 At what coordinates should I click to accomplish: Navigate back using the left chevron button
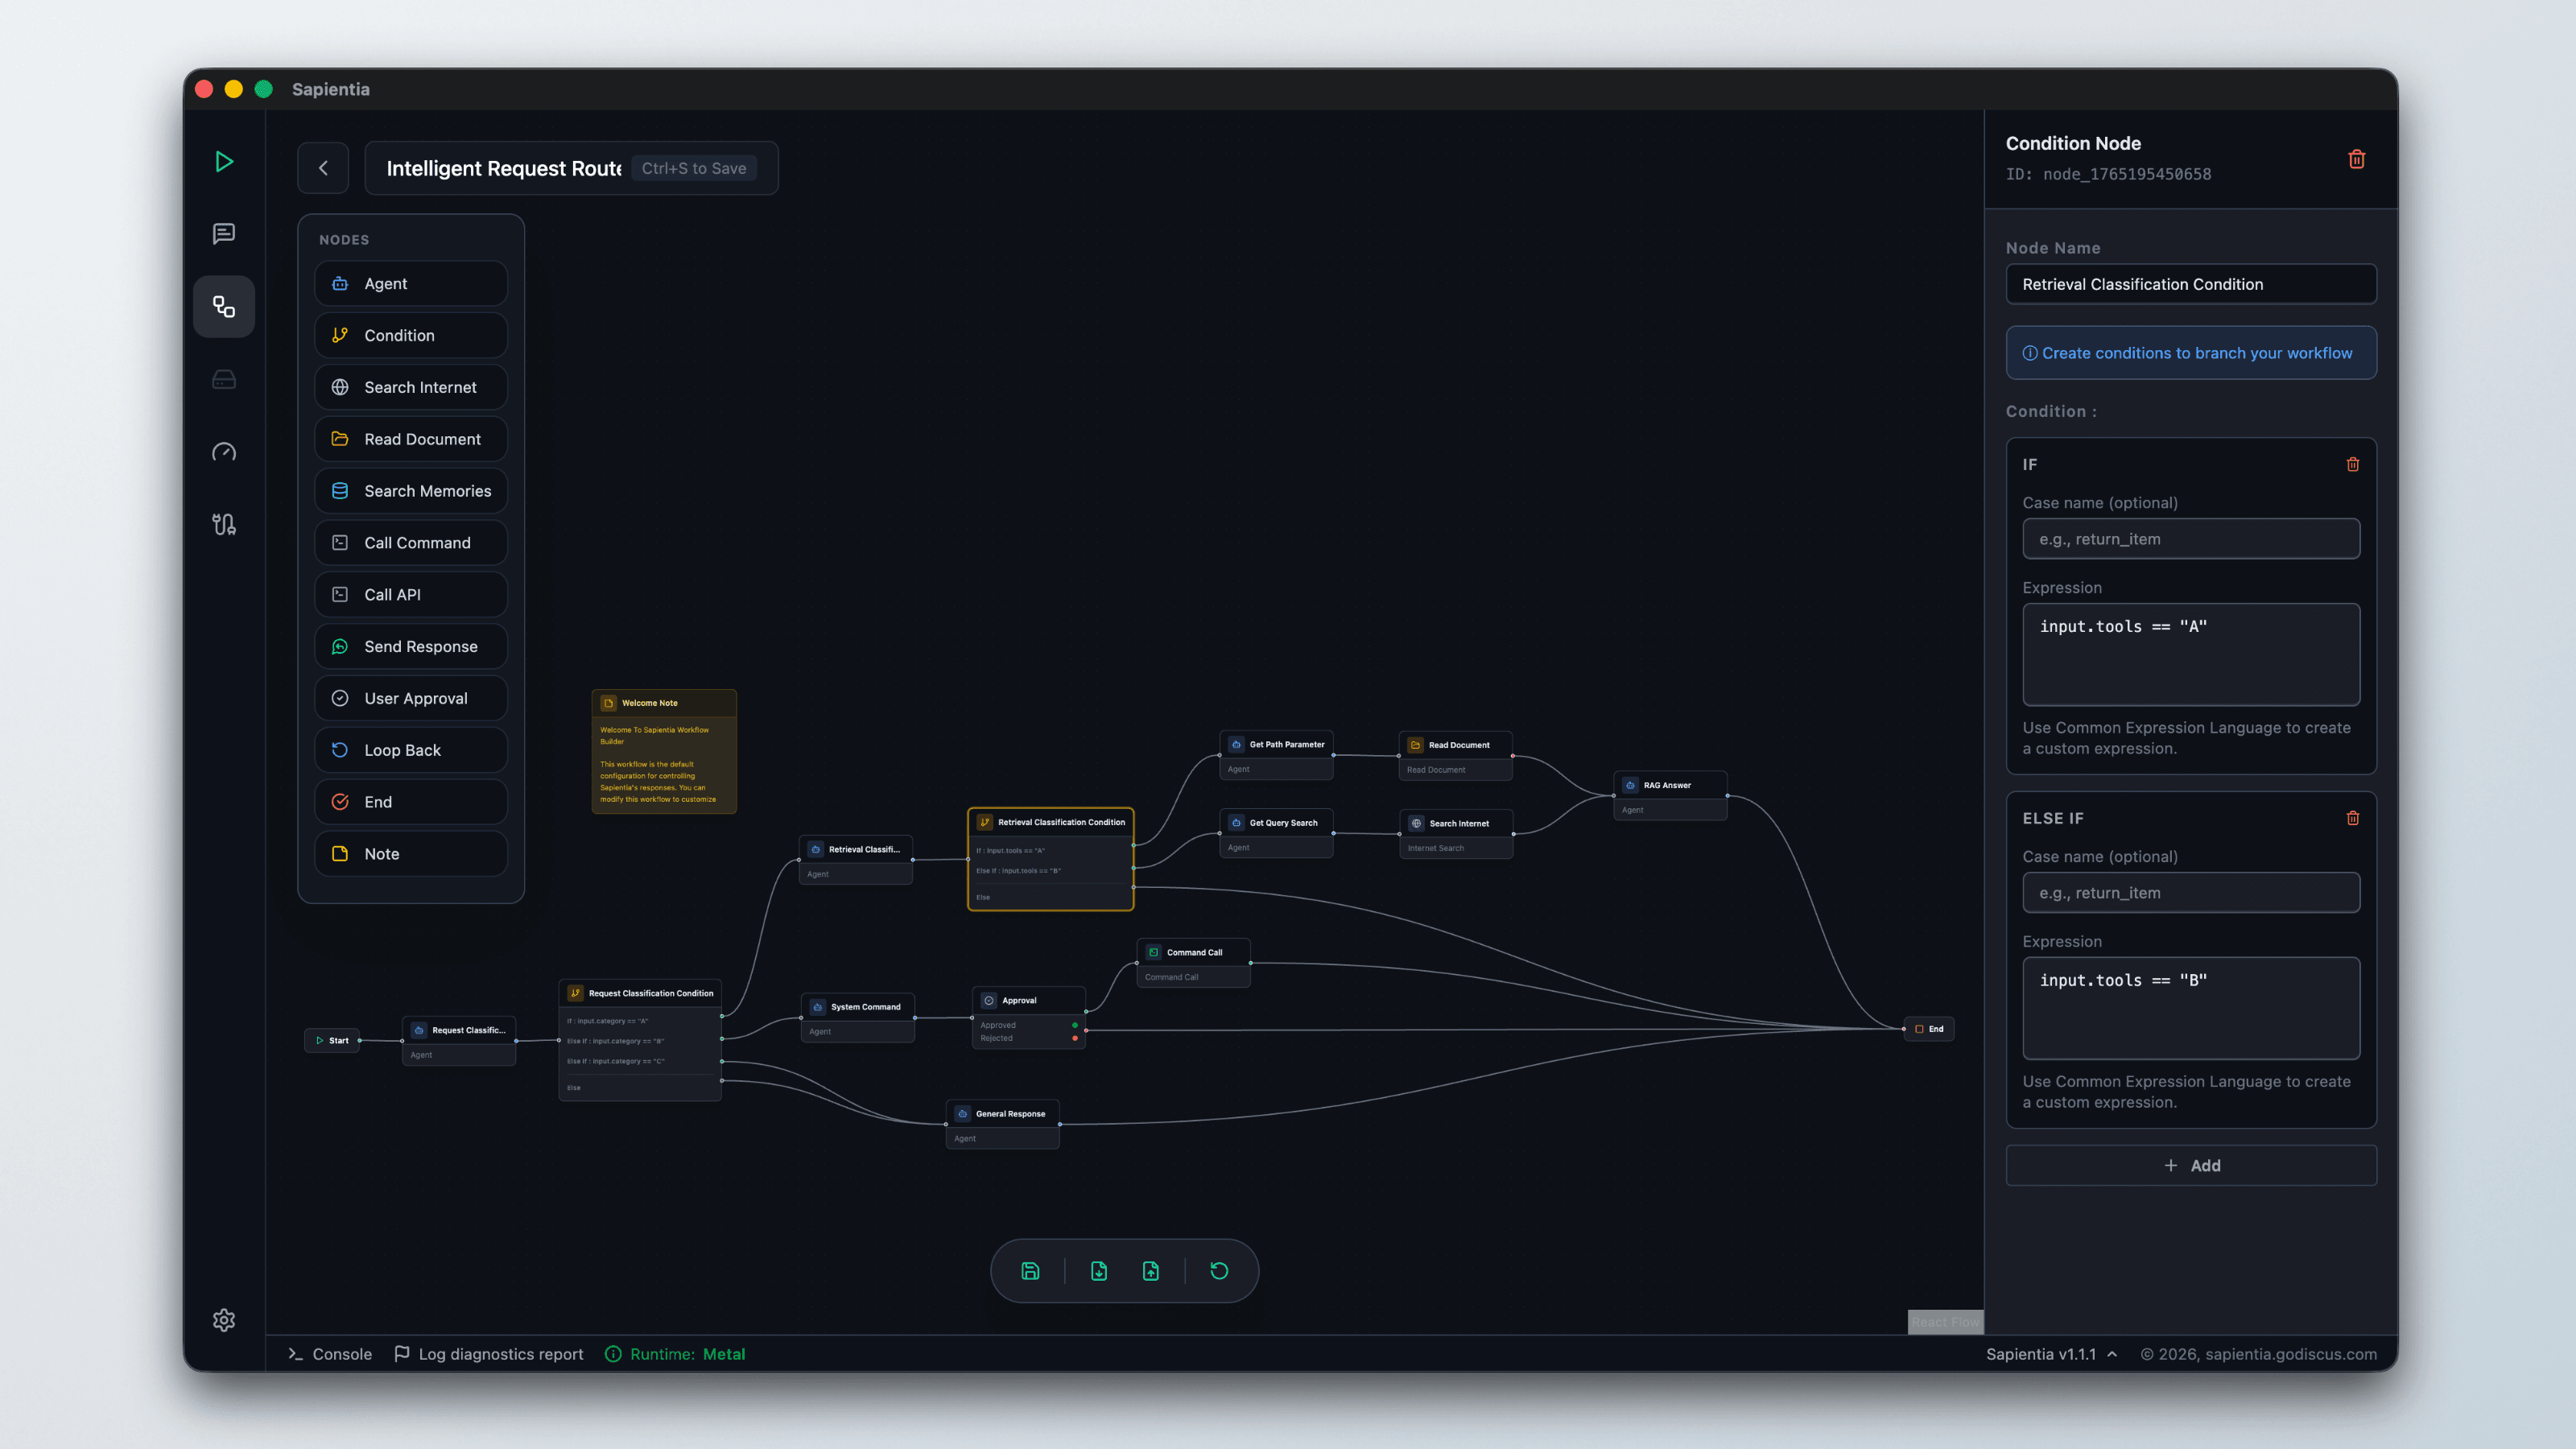(323, 167)
